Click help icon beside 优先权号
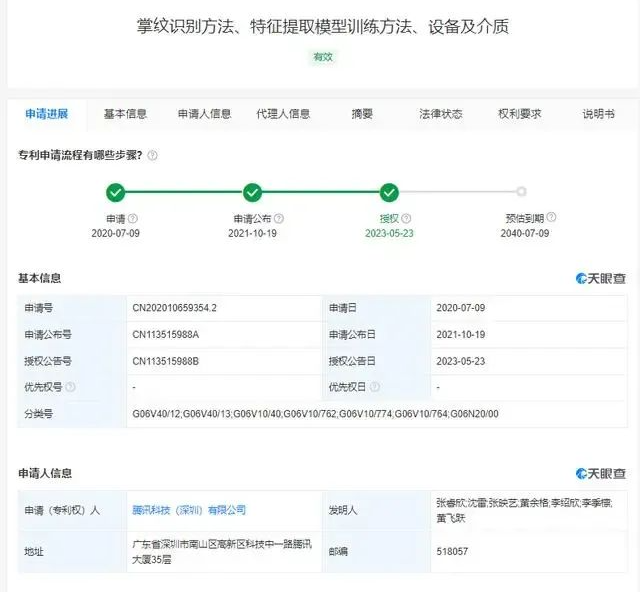This screenshot has height=592, width=640. tap(70, 387)
